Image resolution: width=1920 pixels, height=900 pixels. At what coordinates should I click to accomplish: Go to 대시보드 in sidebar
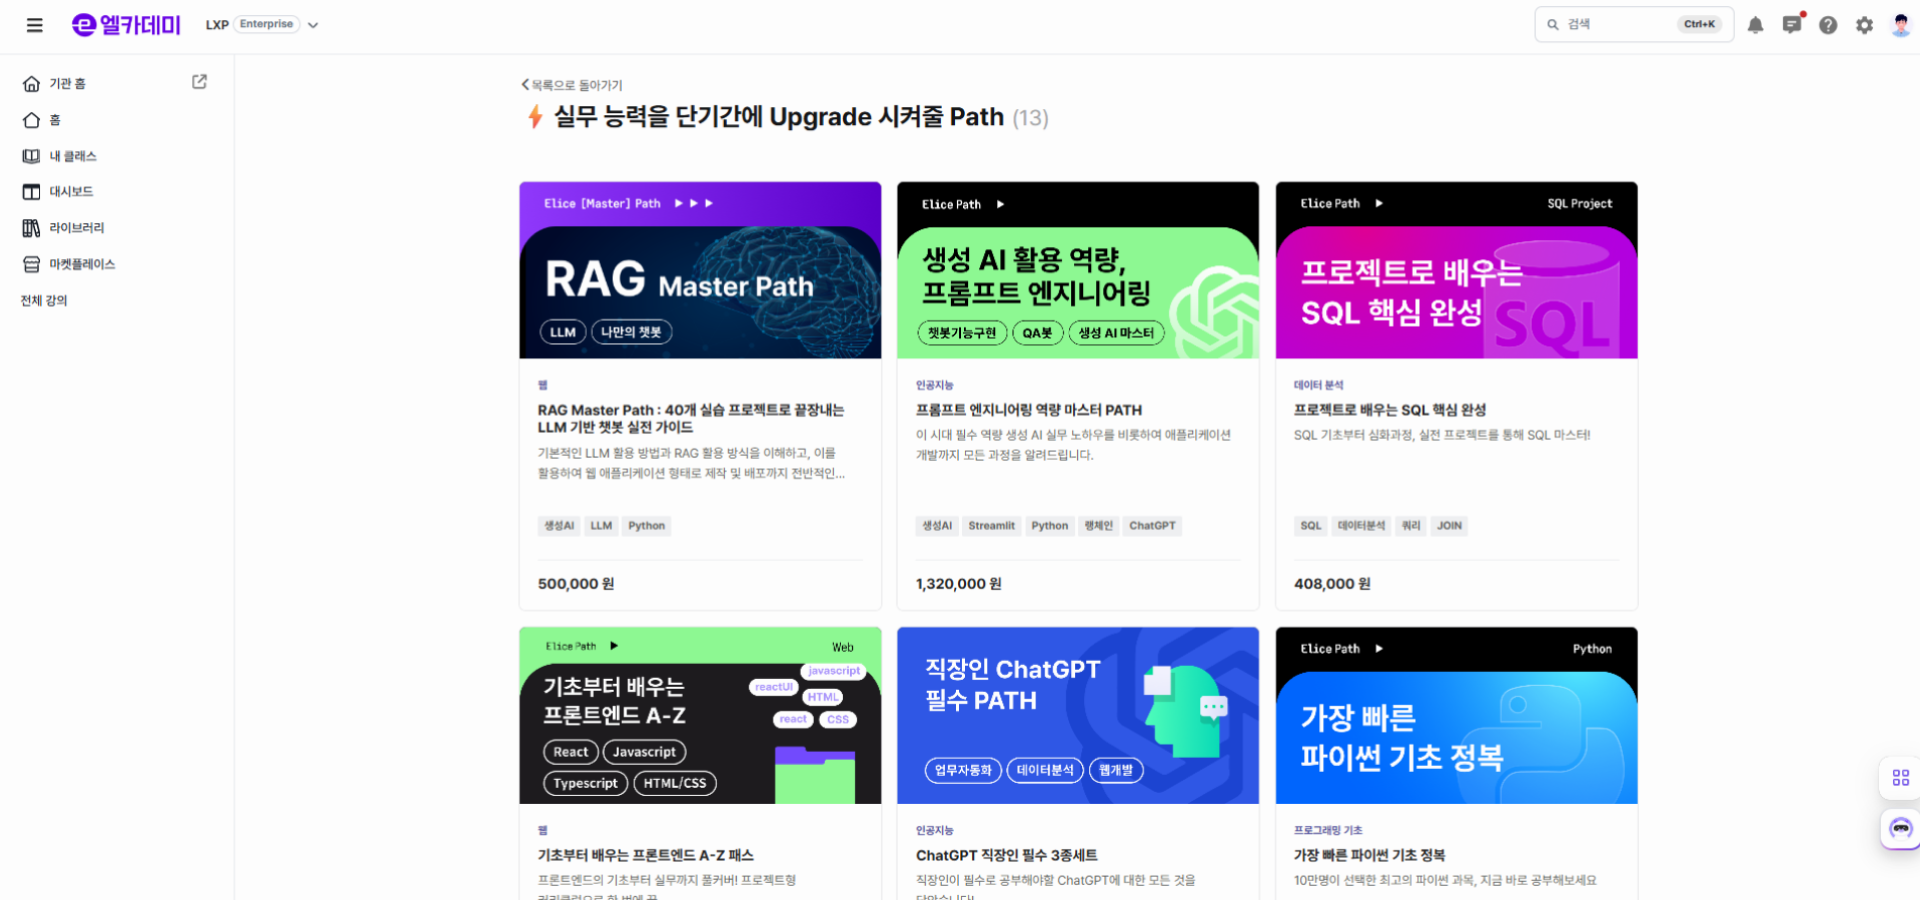pyautogui.click(x=71, y=192)
